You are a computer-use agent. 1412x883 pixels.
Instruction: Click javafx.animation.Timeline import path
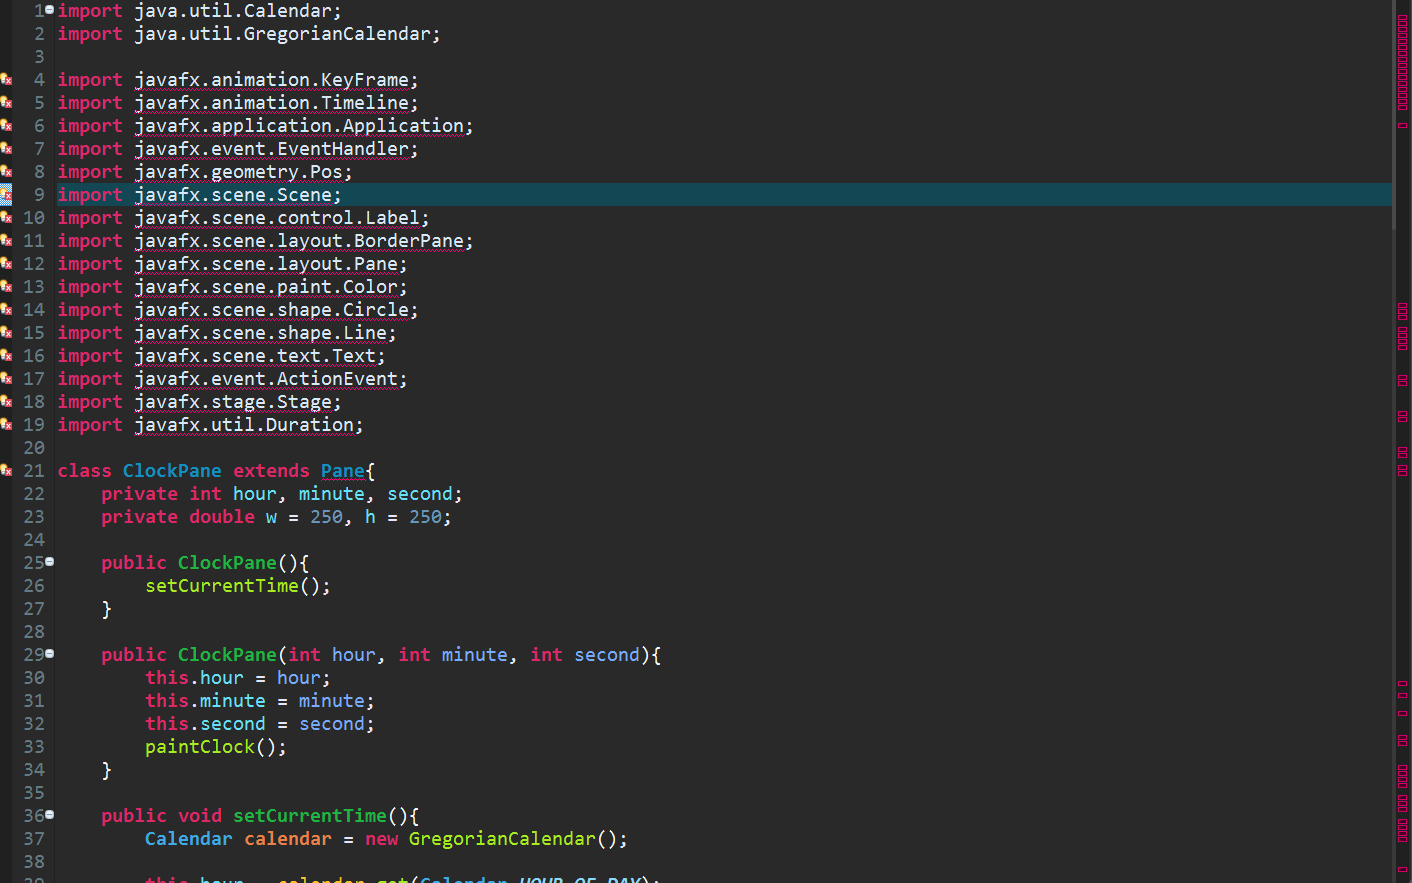271,103
